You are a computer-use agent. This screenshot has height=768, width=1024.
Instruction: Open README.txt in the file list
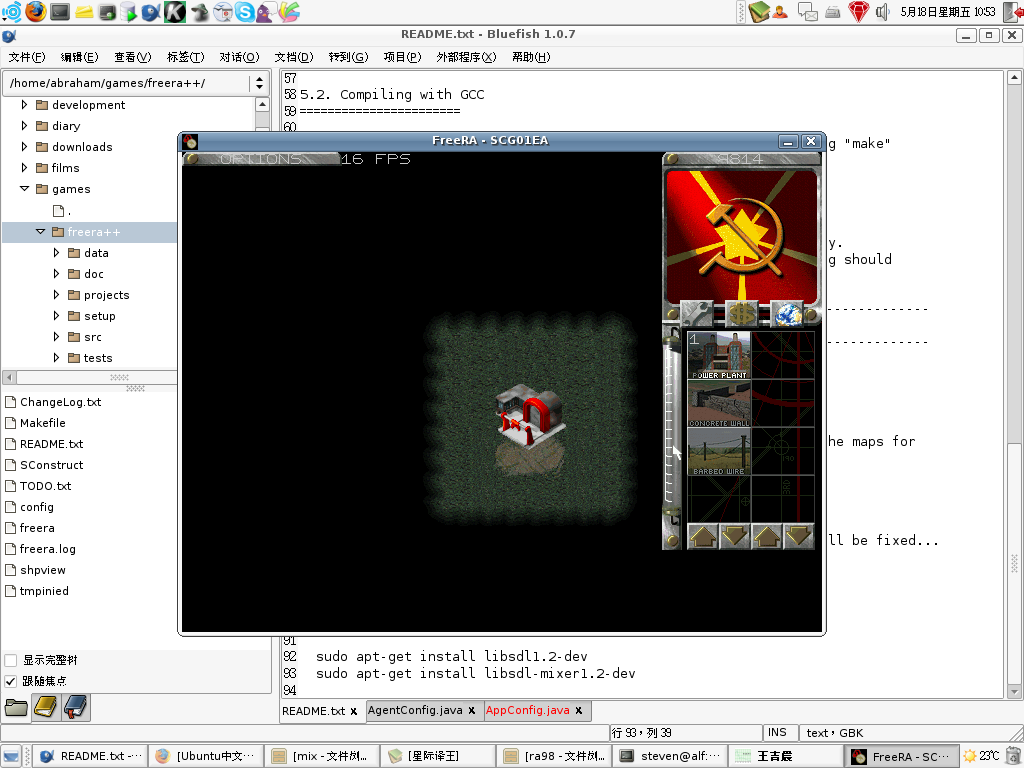(x=52, y=444)
